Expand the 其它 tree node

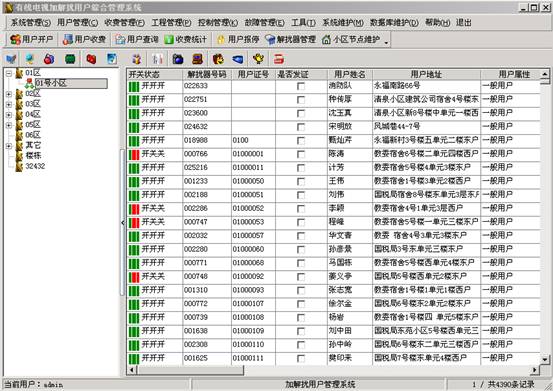(x=9, y=146)
